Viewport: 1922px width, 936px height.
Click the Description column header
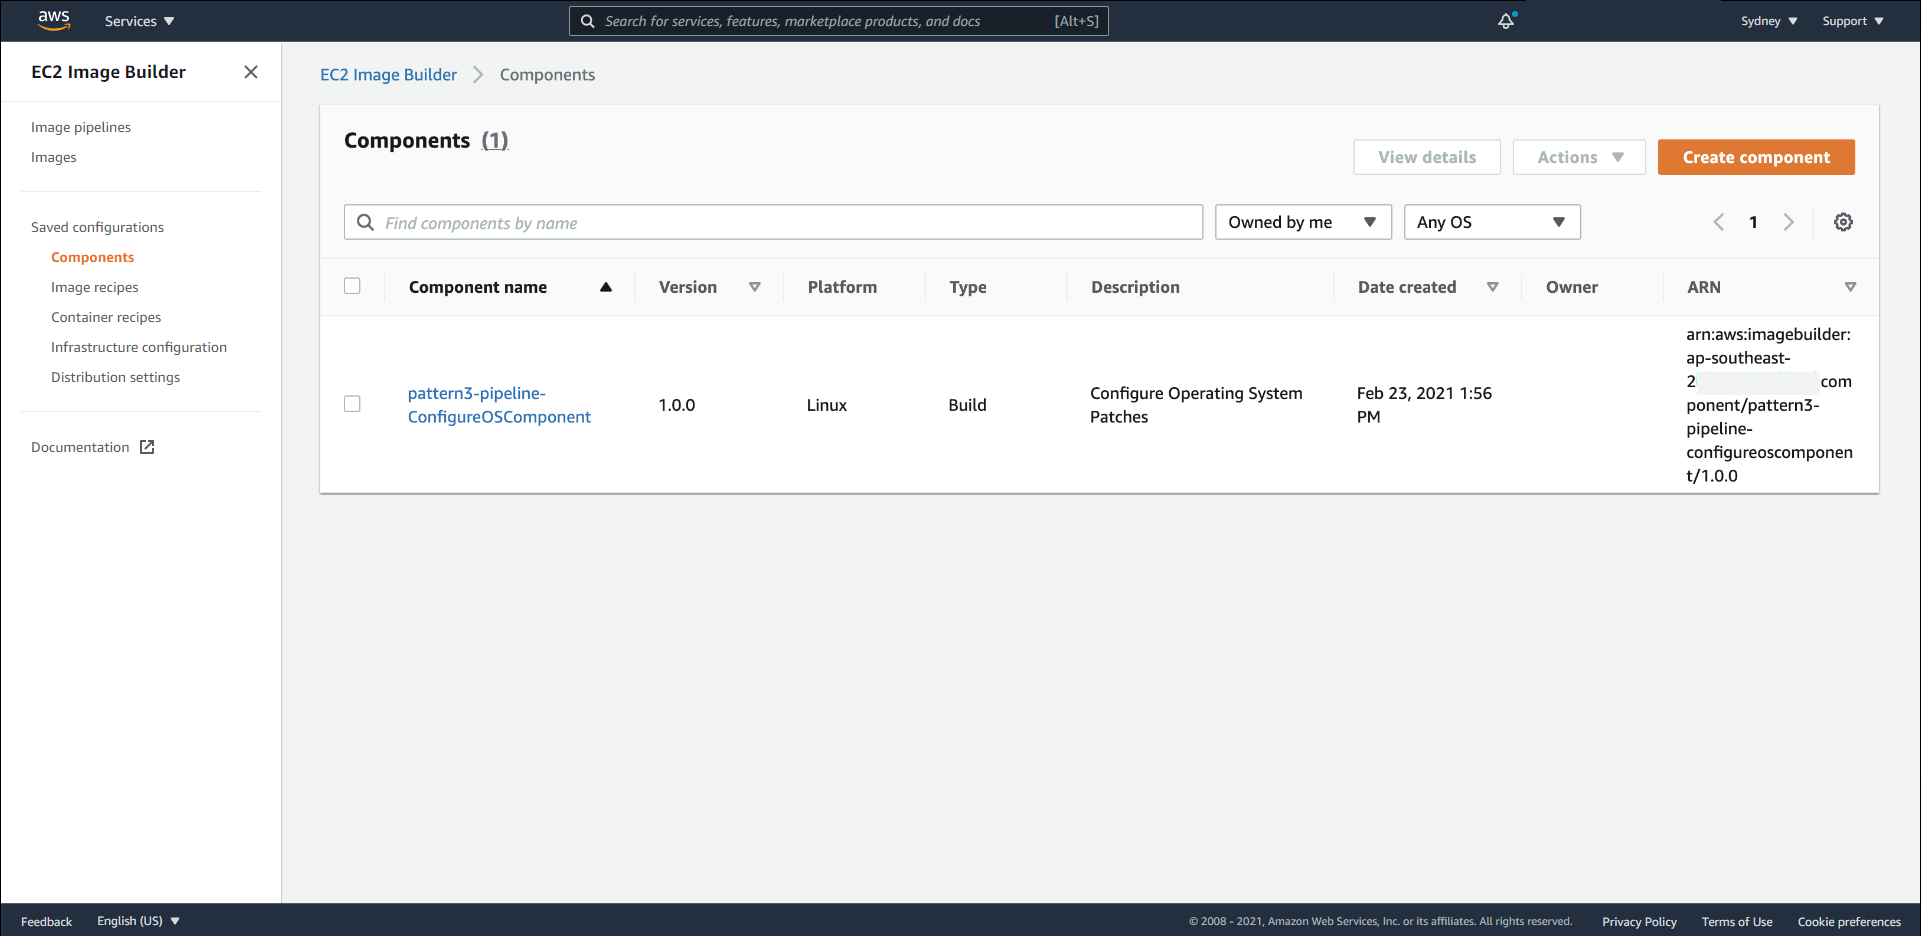point(1135,287)
